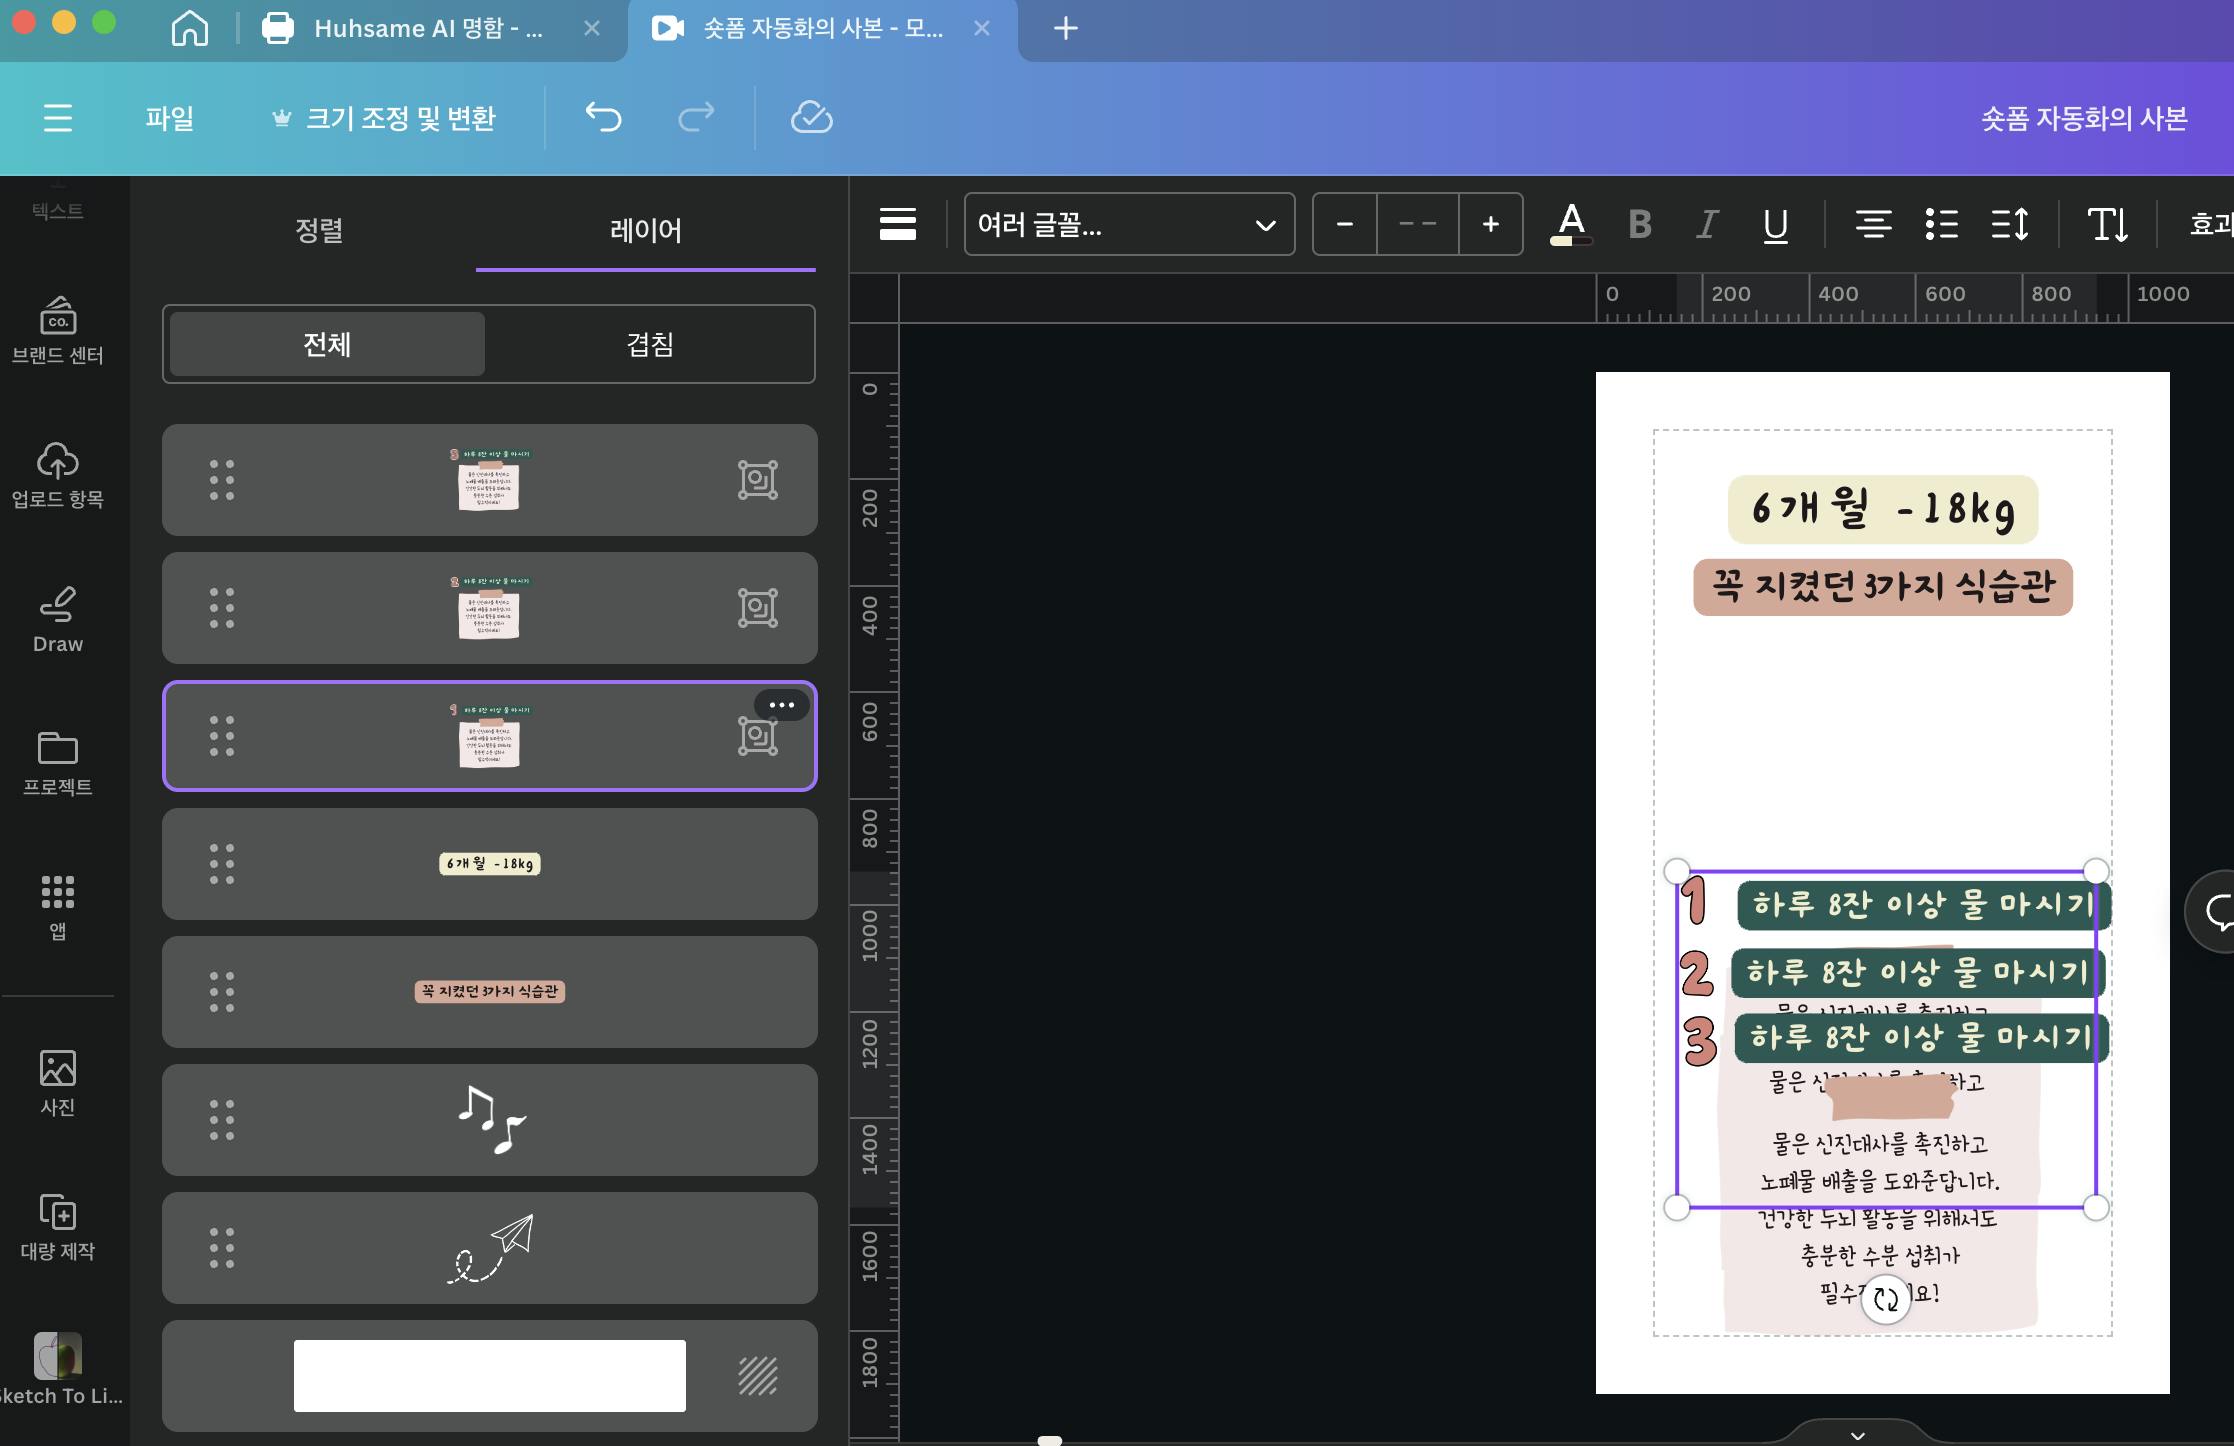Click the redo arrow
The height and width of the screenshot is (1446, 2234).
tap(696, 117)
